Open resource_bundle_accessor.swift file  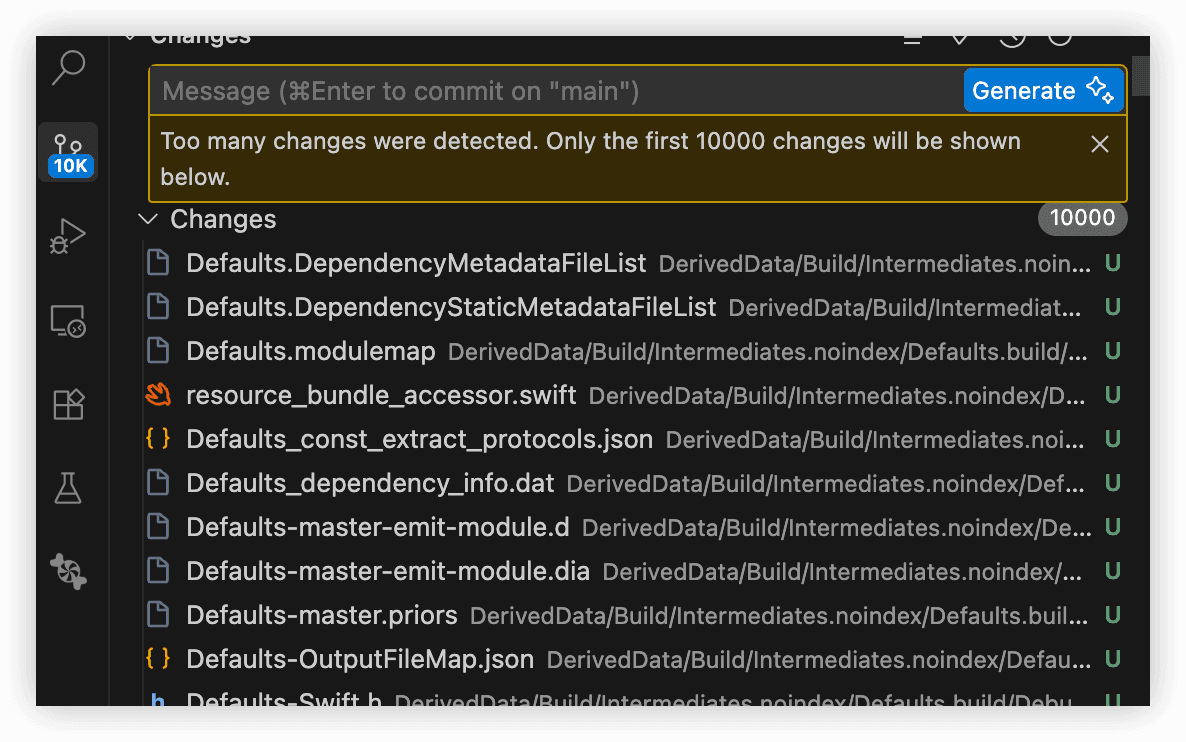coord(381,396)
